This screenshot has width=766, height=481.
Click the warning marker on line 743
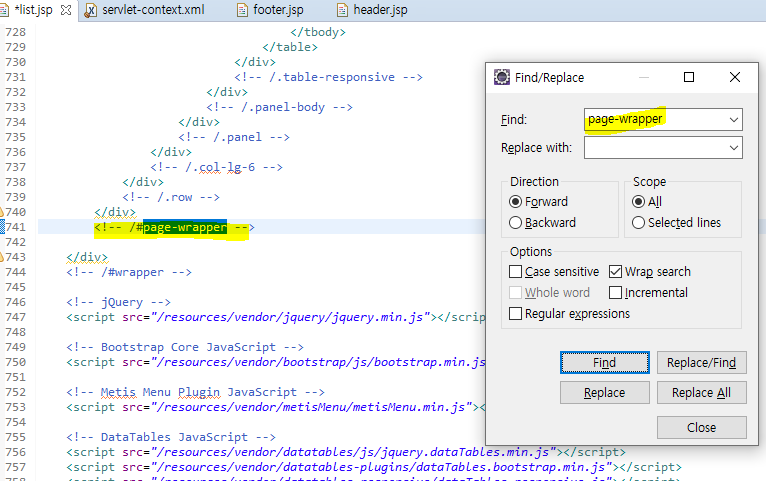(1, 257)
